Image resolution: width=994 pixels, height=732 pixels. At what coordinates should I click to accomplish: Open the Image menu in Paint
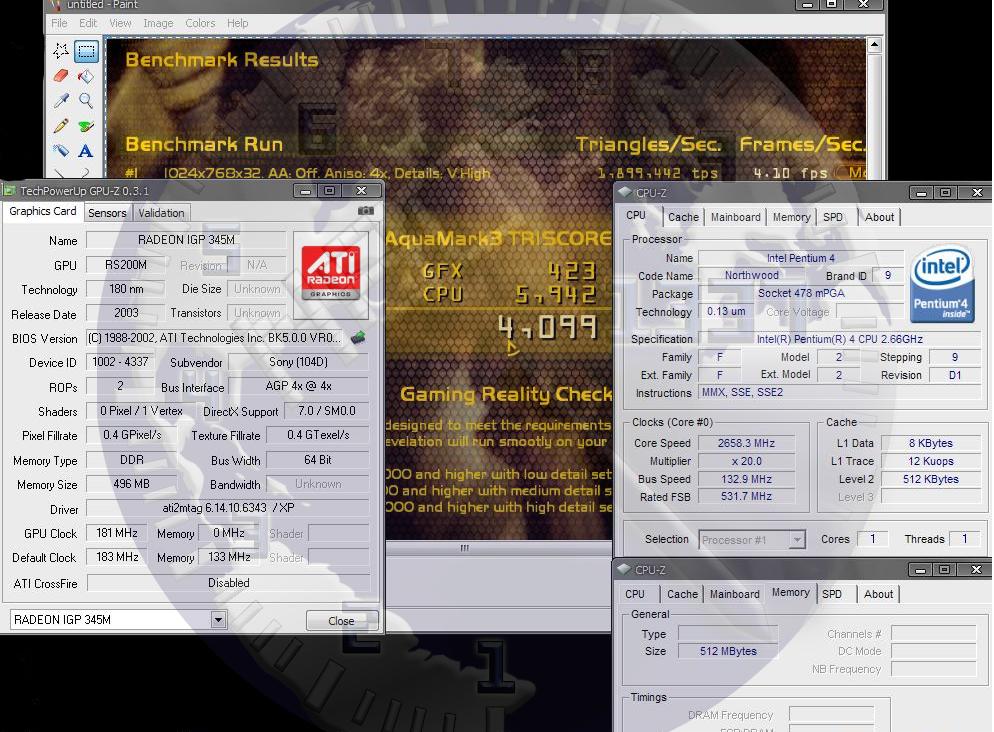coord(158,23)
